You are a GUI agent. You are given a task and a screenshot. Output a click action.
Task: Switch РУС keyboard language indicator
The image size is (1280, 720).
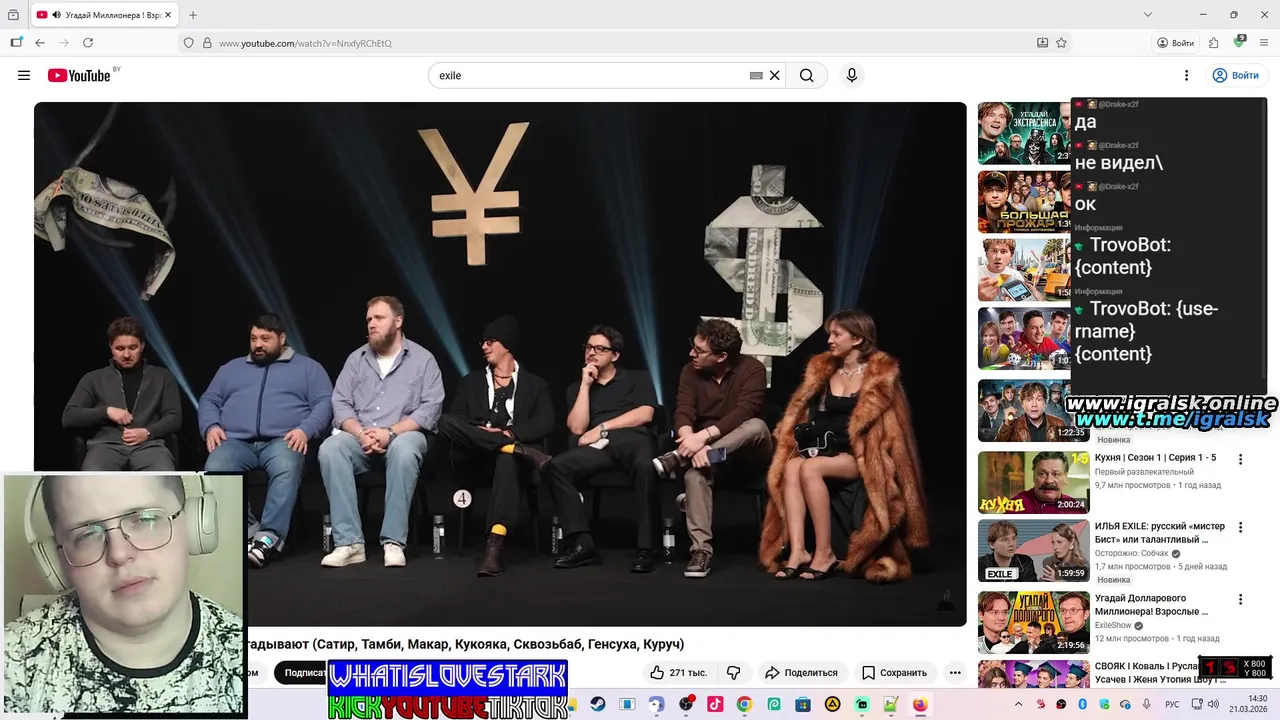tap(1172, 704)
